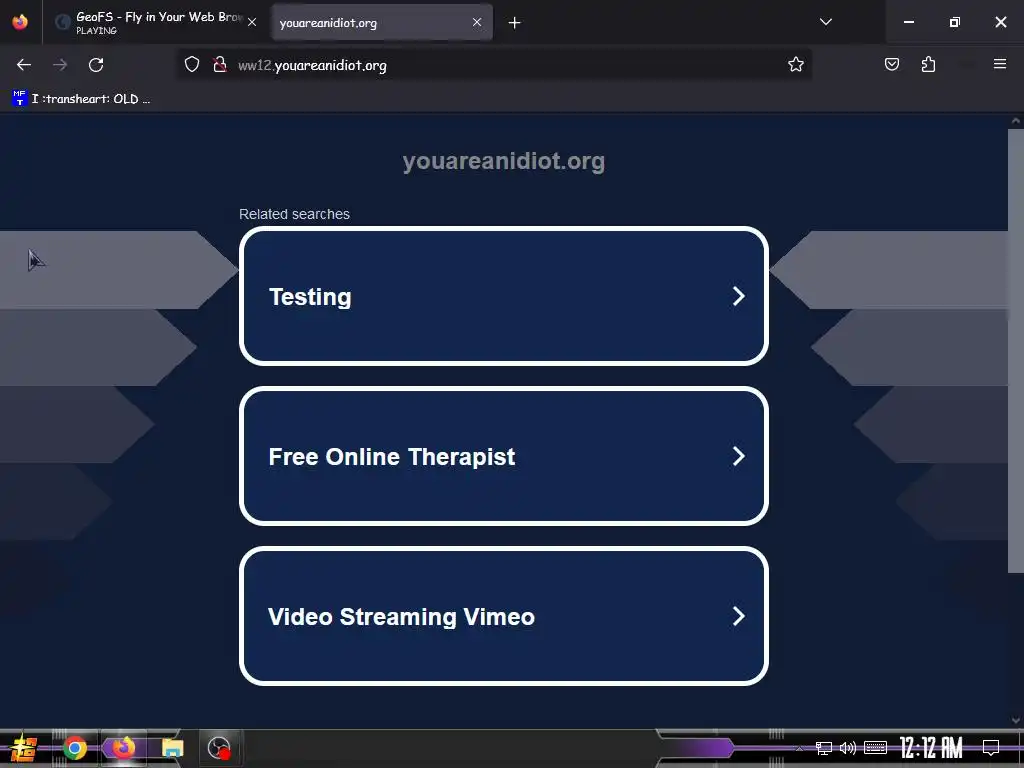The image size is (1024, 768).
Task: Close the GeoFS tab
Action: (252, 22)
